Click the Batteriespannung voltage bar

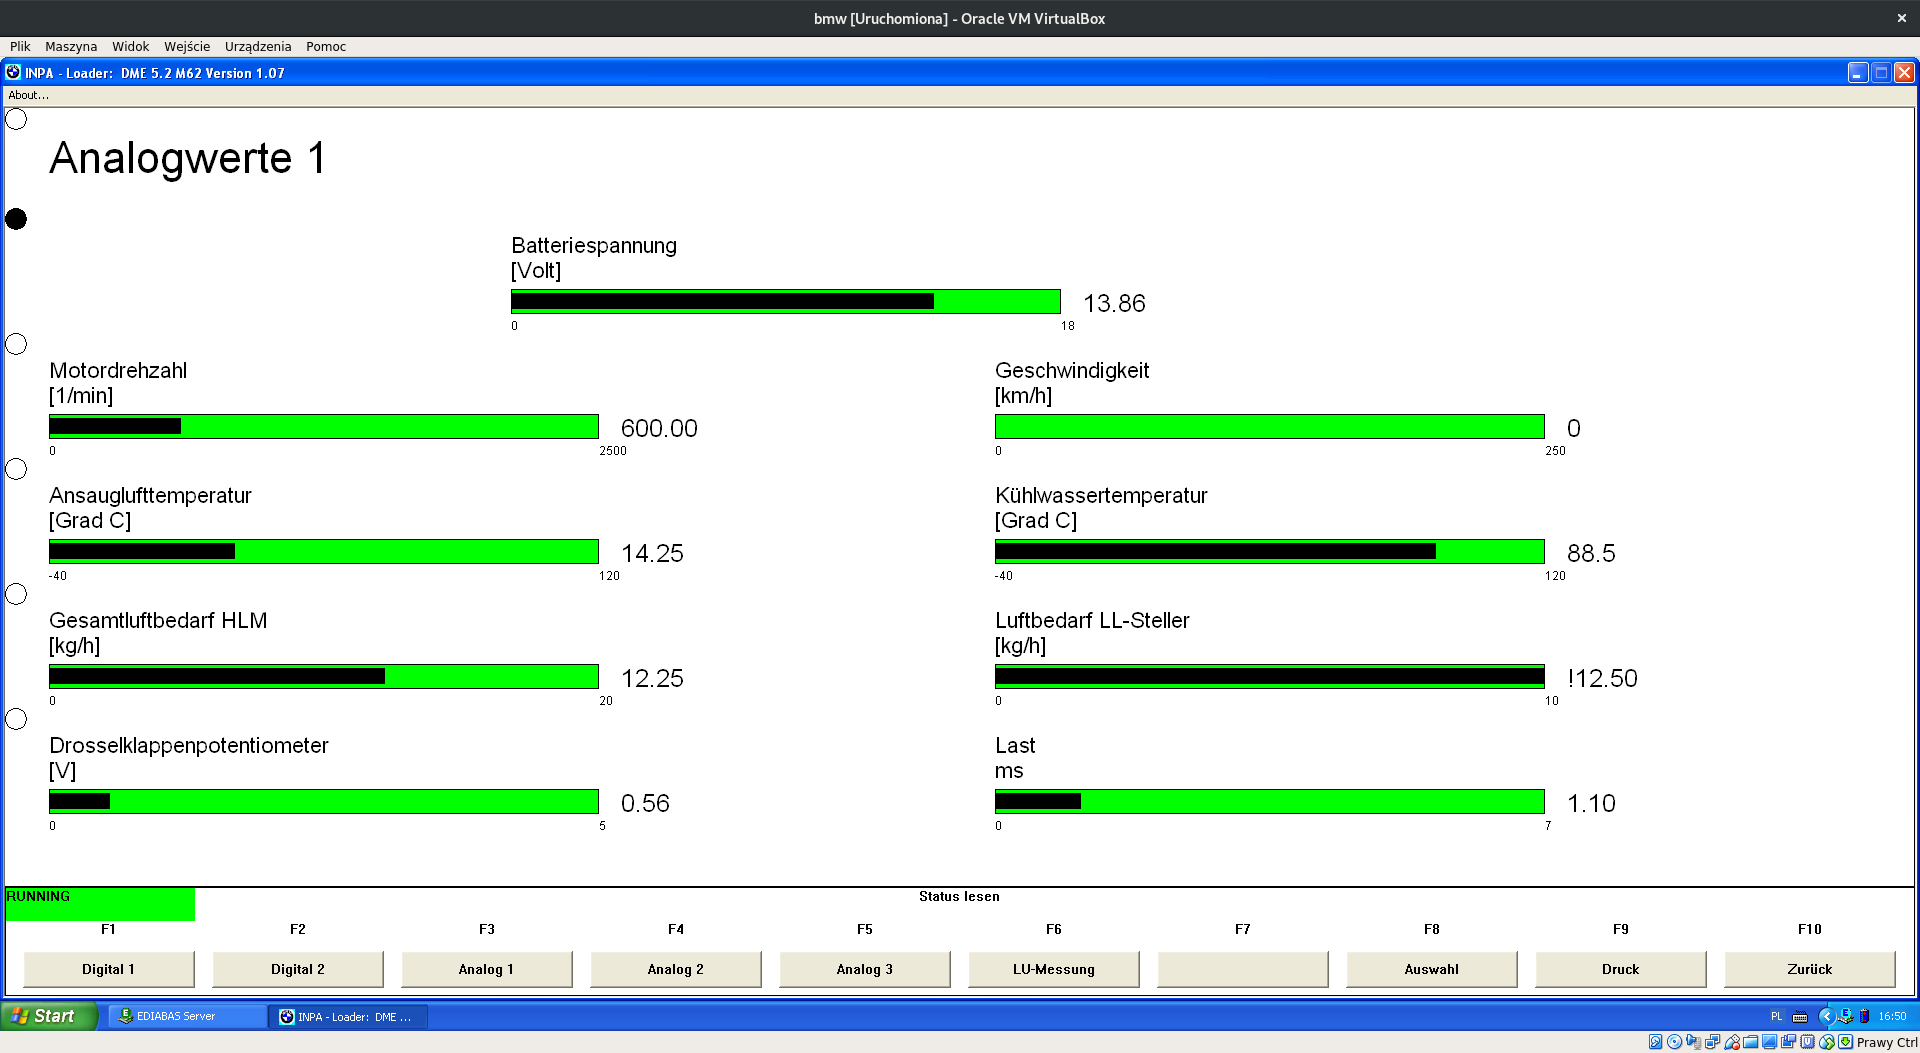coord(785,301)
